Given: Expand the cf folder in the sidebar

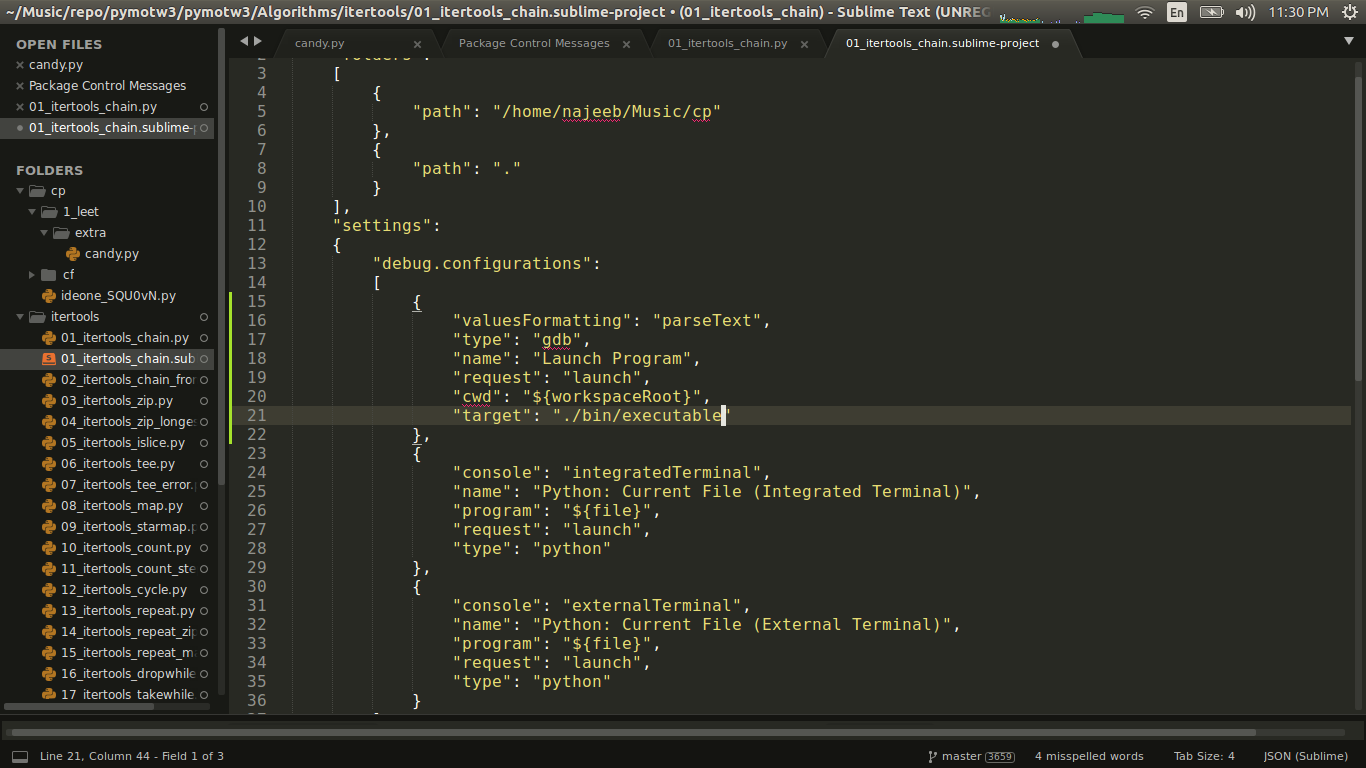Looking at the screenshot, I should point(30,274).
